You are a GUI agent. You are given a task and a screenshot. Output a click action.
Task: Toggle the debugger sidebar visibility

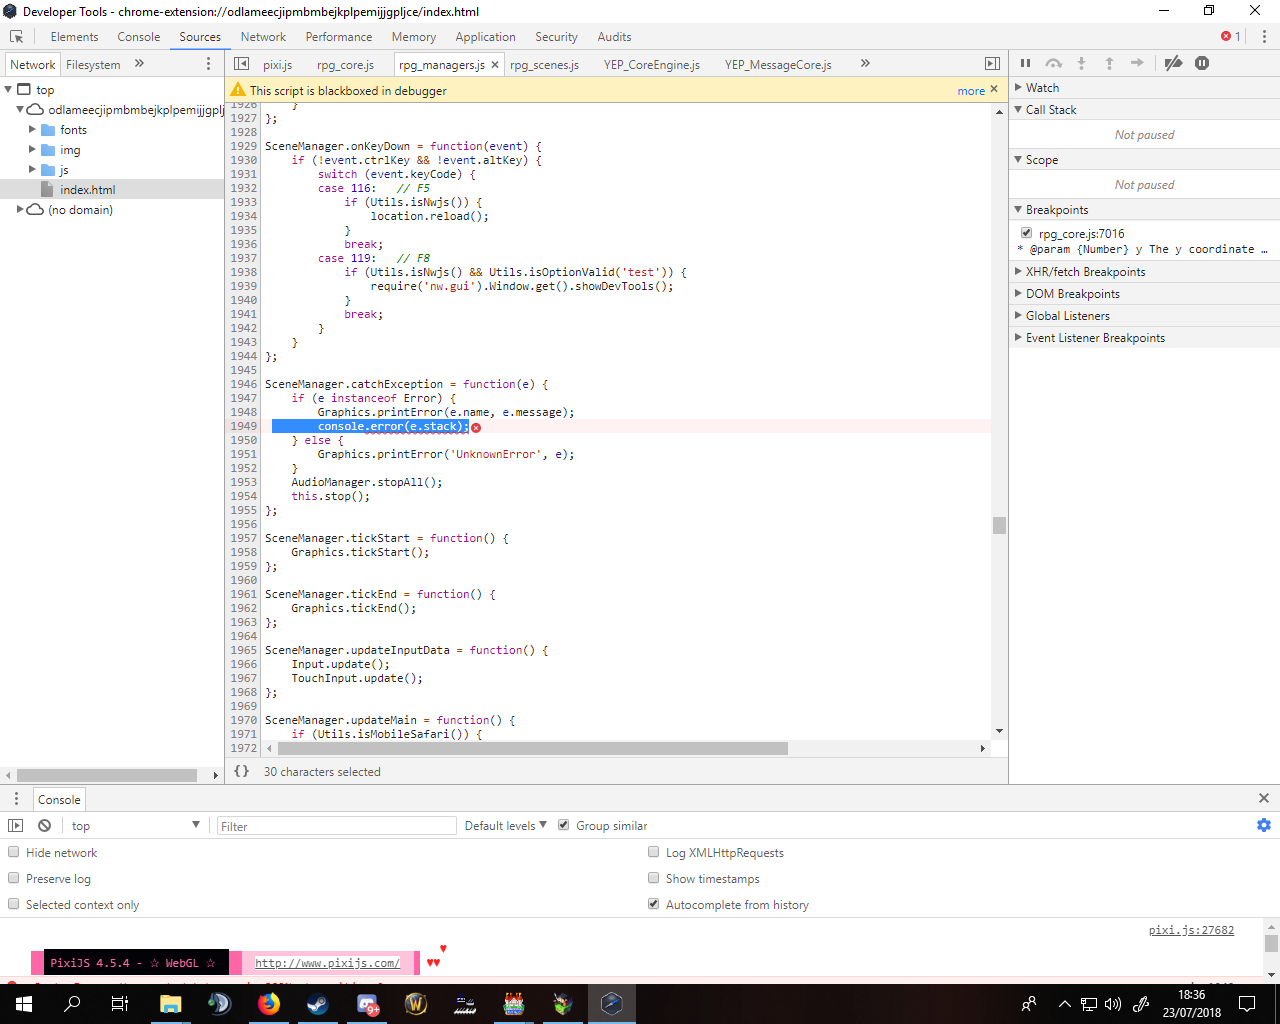(992, 64)
